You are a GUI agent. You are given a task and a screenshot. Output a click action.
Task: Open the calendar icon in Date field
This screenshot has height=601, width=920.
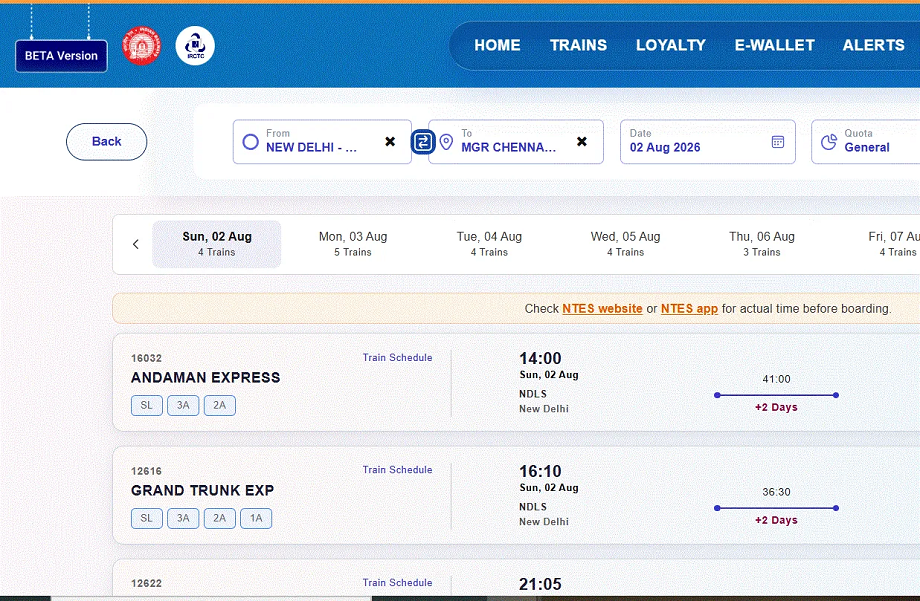pos(778,142)
